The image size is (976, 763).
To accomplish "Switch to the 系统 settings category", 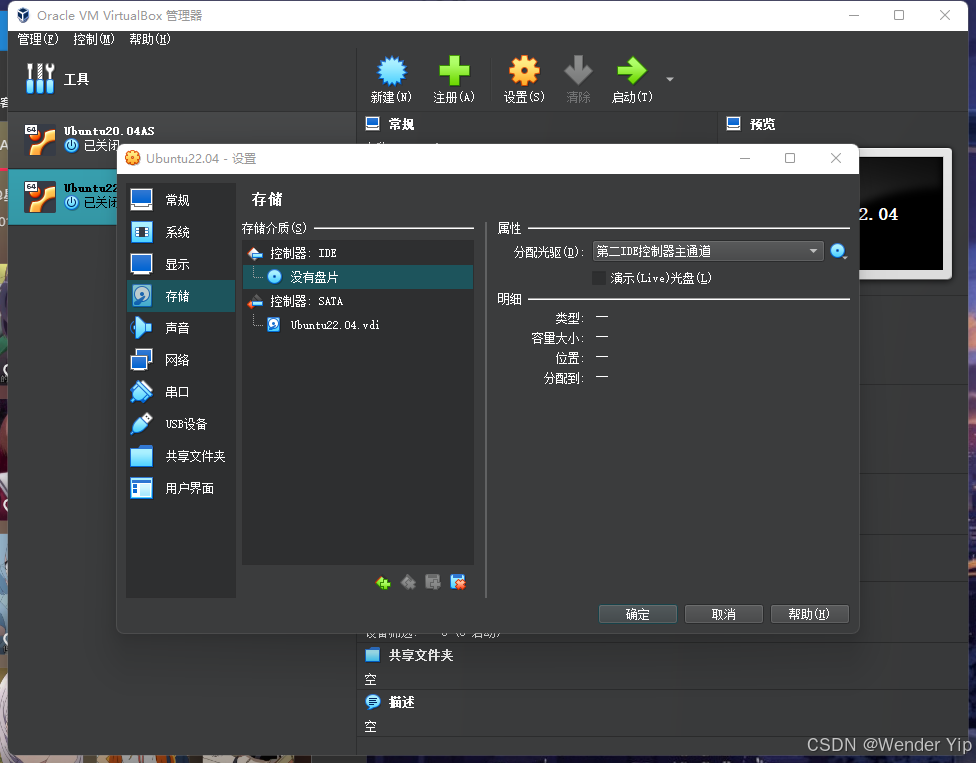I will click(x=181, y=232).
